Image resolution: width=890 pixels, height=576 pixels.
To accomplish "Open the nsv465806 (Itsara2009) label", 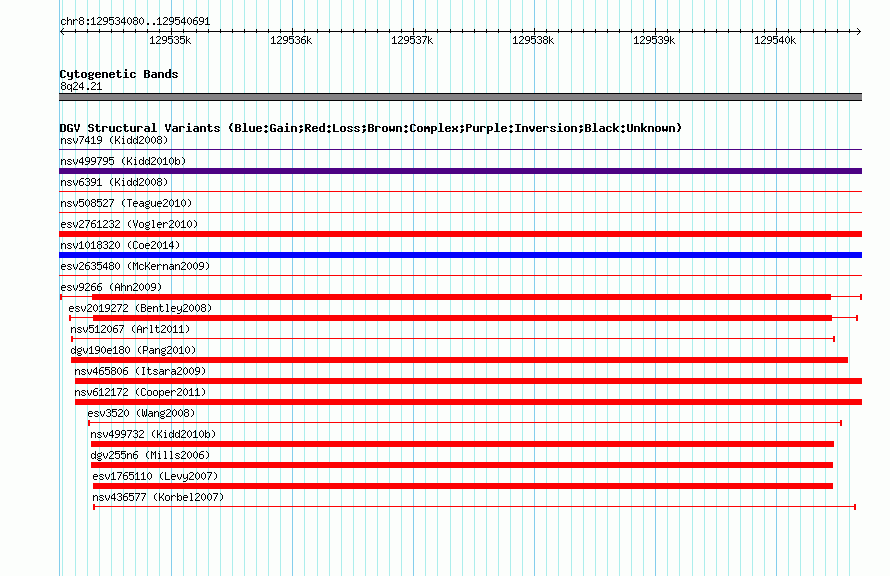I will [140, 371].
